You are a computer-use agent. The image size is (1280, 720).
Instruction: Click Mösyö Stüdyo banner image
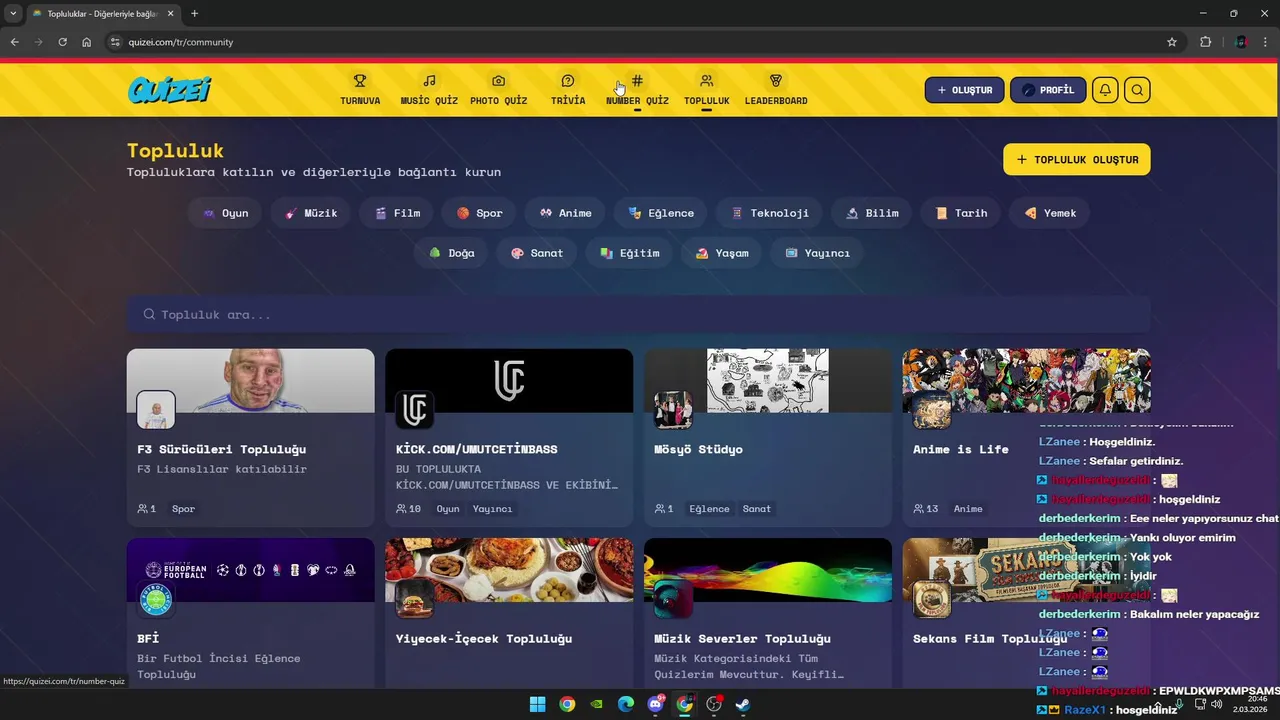click(768, 380)
